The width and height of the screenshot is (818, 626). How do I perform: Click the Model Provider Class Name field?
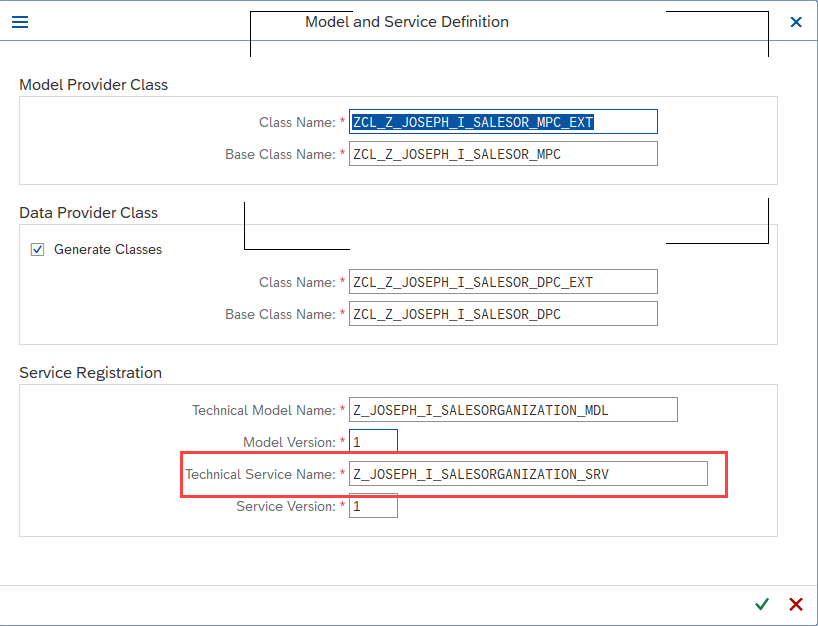503,122
